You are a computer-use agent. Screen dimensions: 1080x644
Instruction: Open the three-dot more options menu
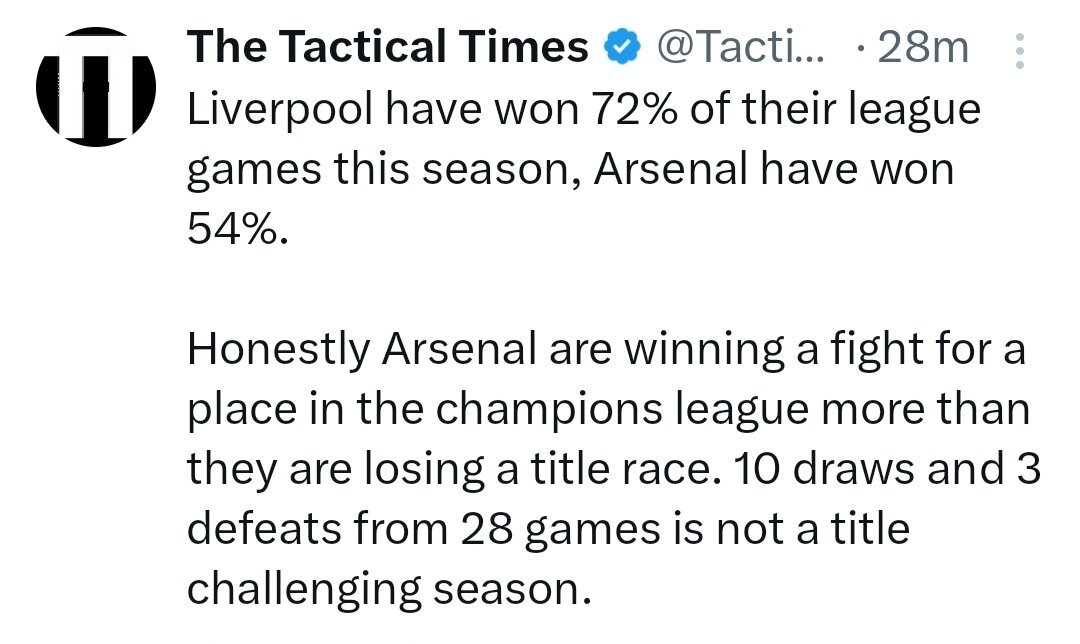tap(1019, 50)
